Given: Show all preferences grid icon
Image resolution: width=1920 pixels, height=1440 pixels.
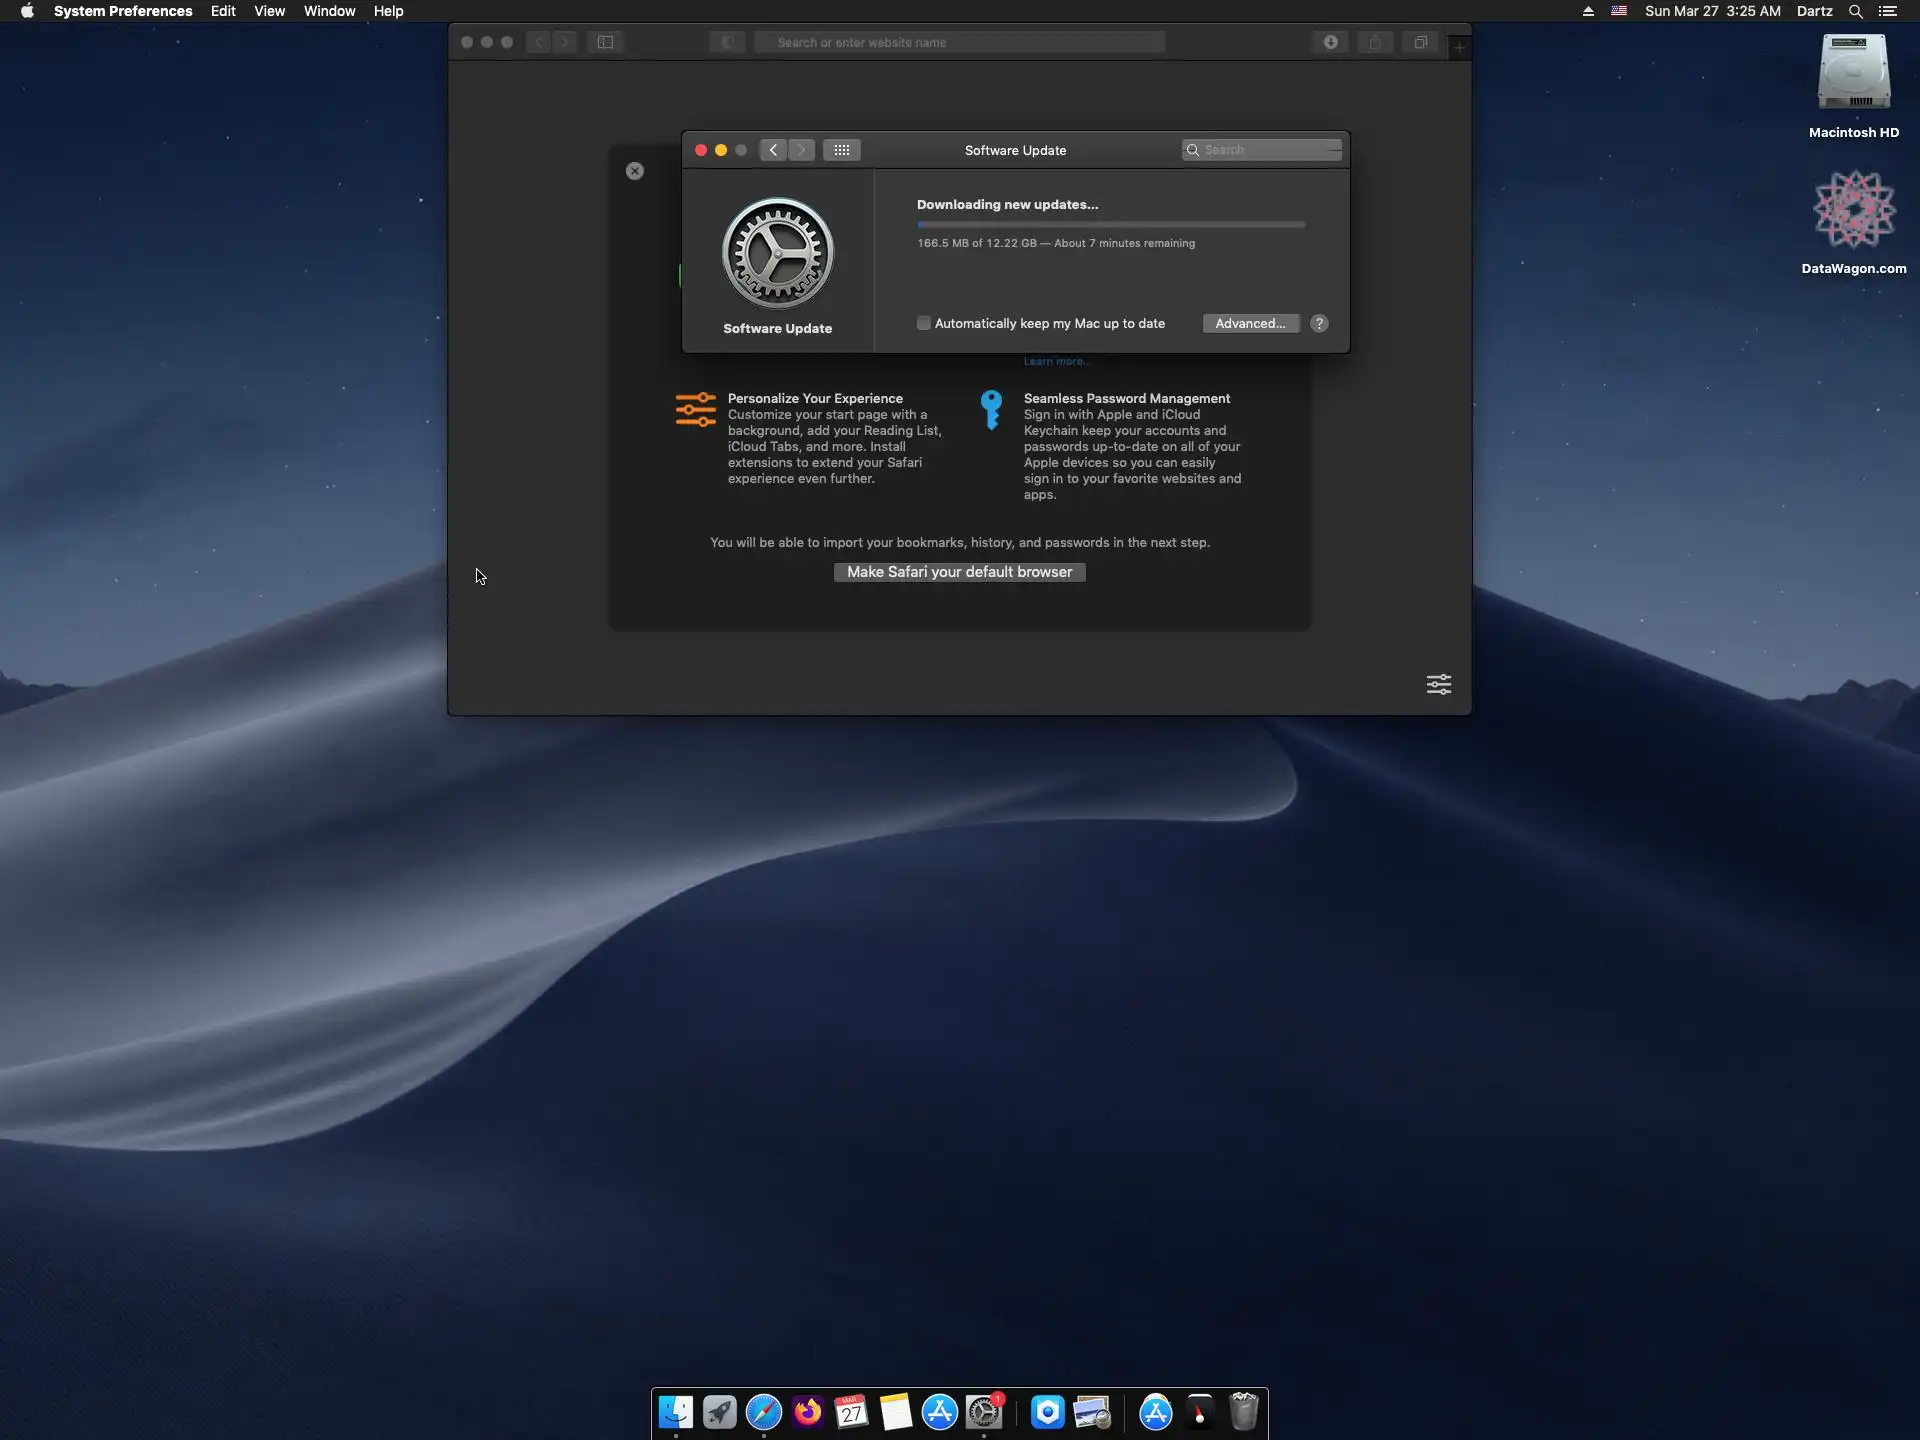Looking at the screenshot, I should click(841, 150).
